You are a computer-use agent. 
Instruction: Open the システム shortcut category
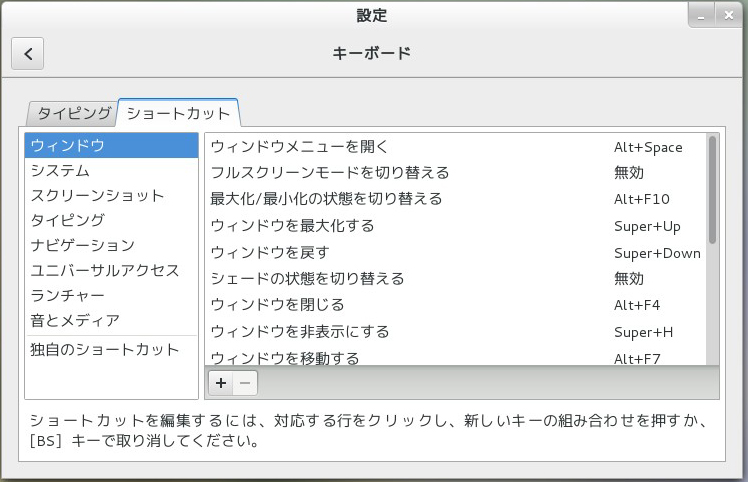[111, 171]
